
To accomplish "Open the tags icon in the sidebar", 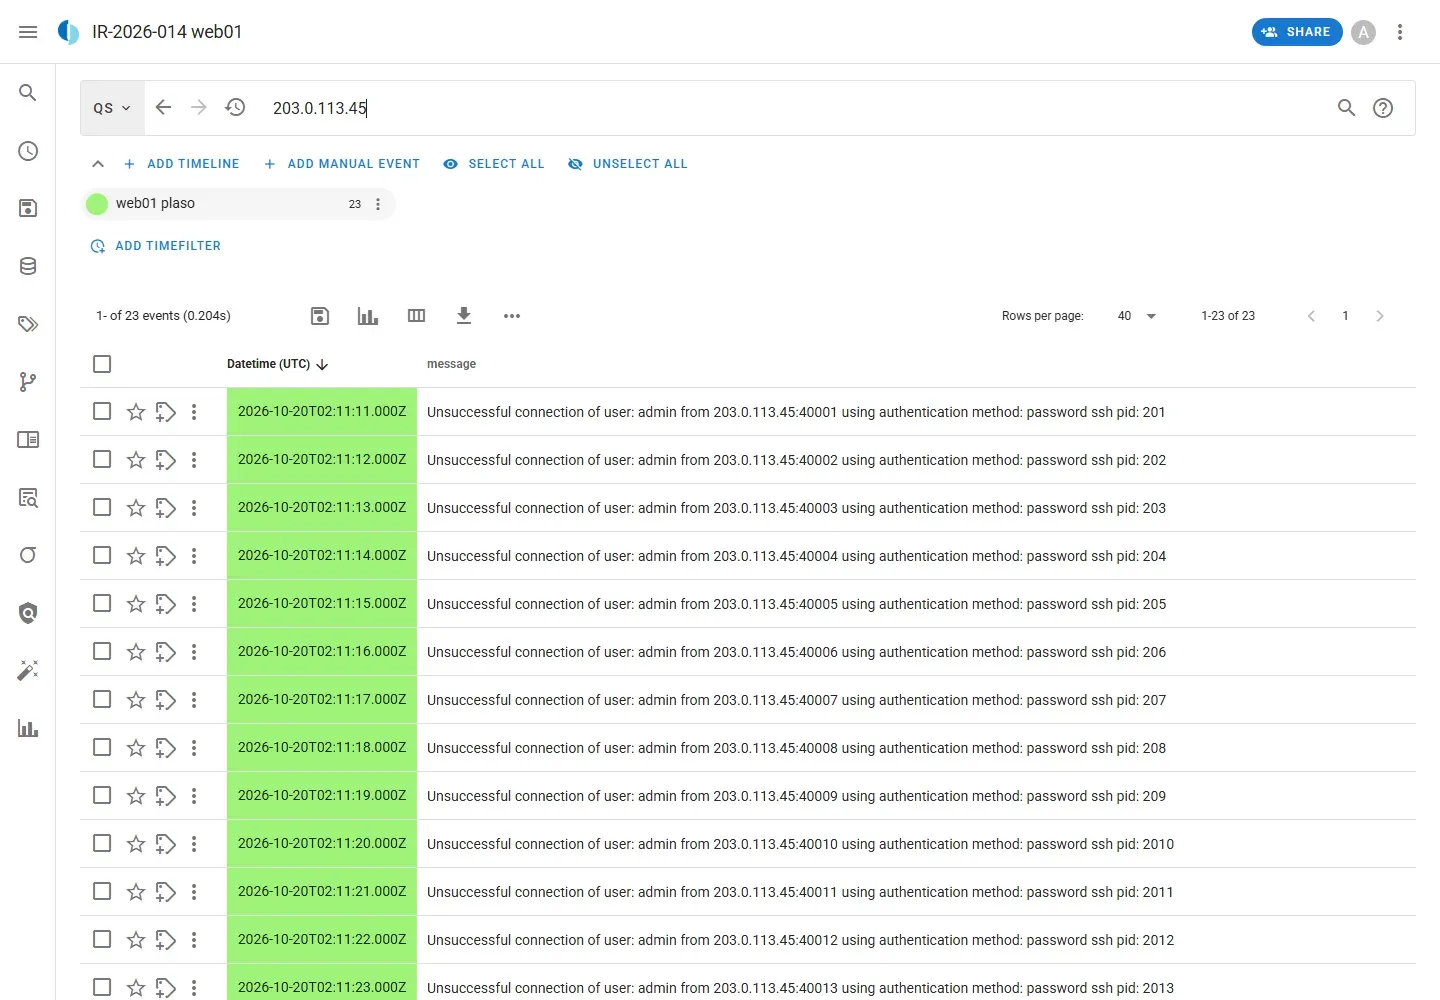I will (28, 324).
